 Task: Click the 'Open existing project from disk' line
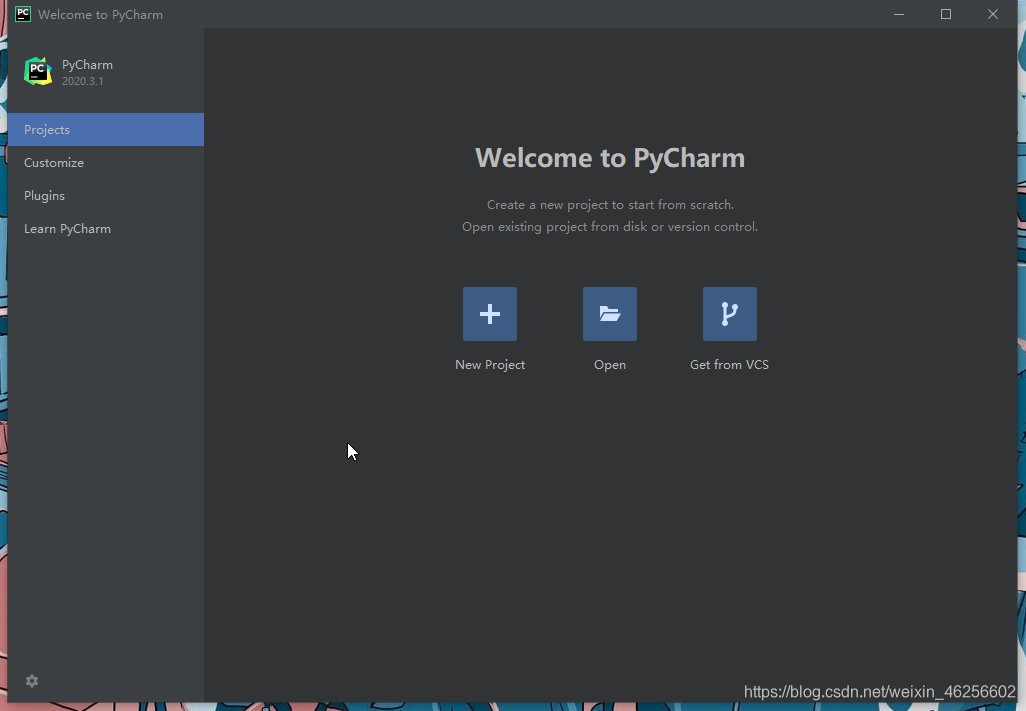(610, 226)
